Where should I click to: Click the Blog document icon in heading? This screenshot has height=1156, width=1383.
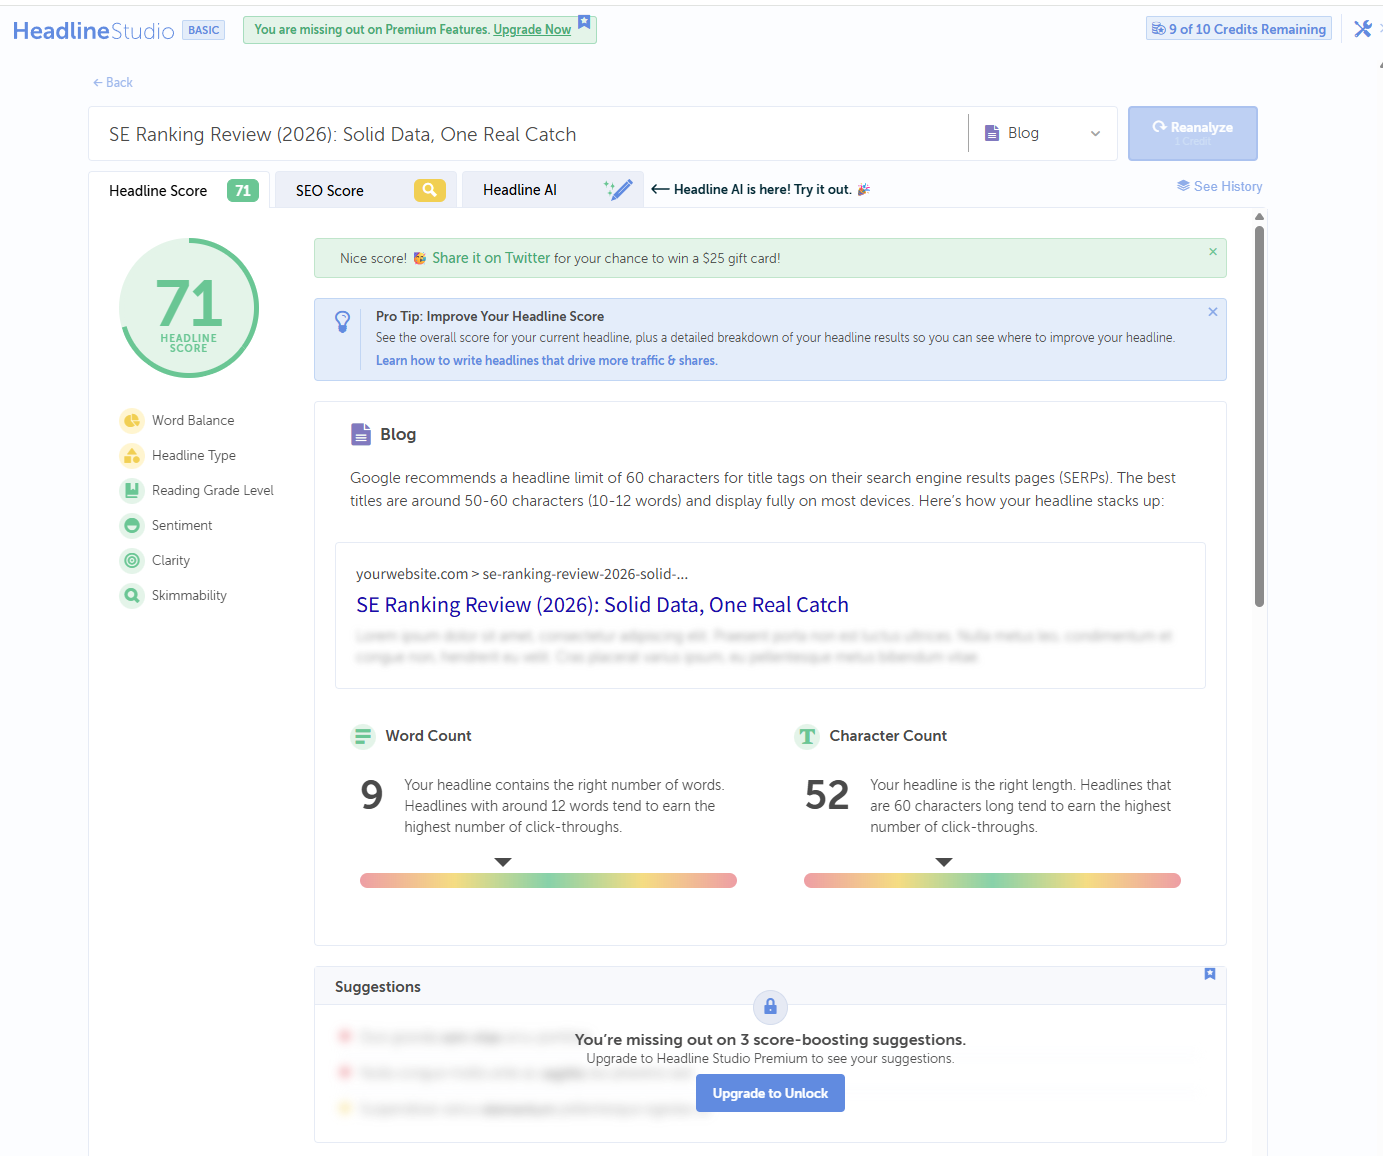[361, 434]
